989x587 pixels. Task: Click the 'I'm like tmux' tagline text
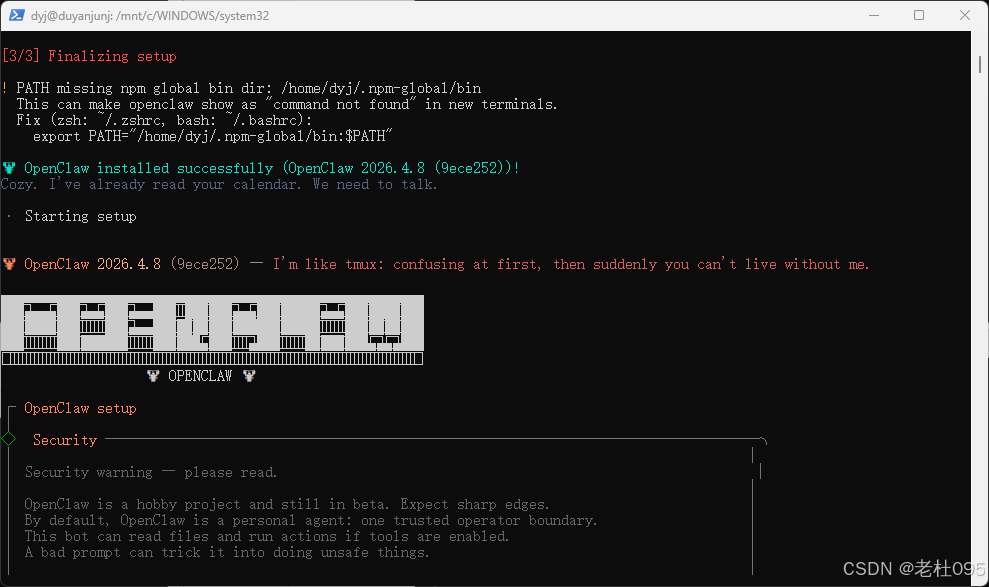point(571,264)
